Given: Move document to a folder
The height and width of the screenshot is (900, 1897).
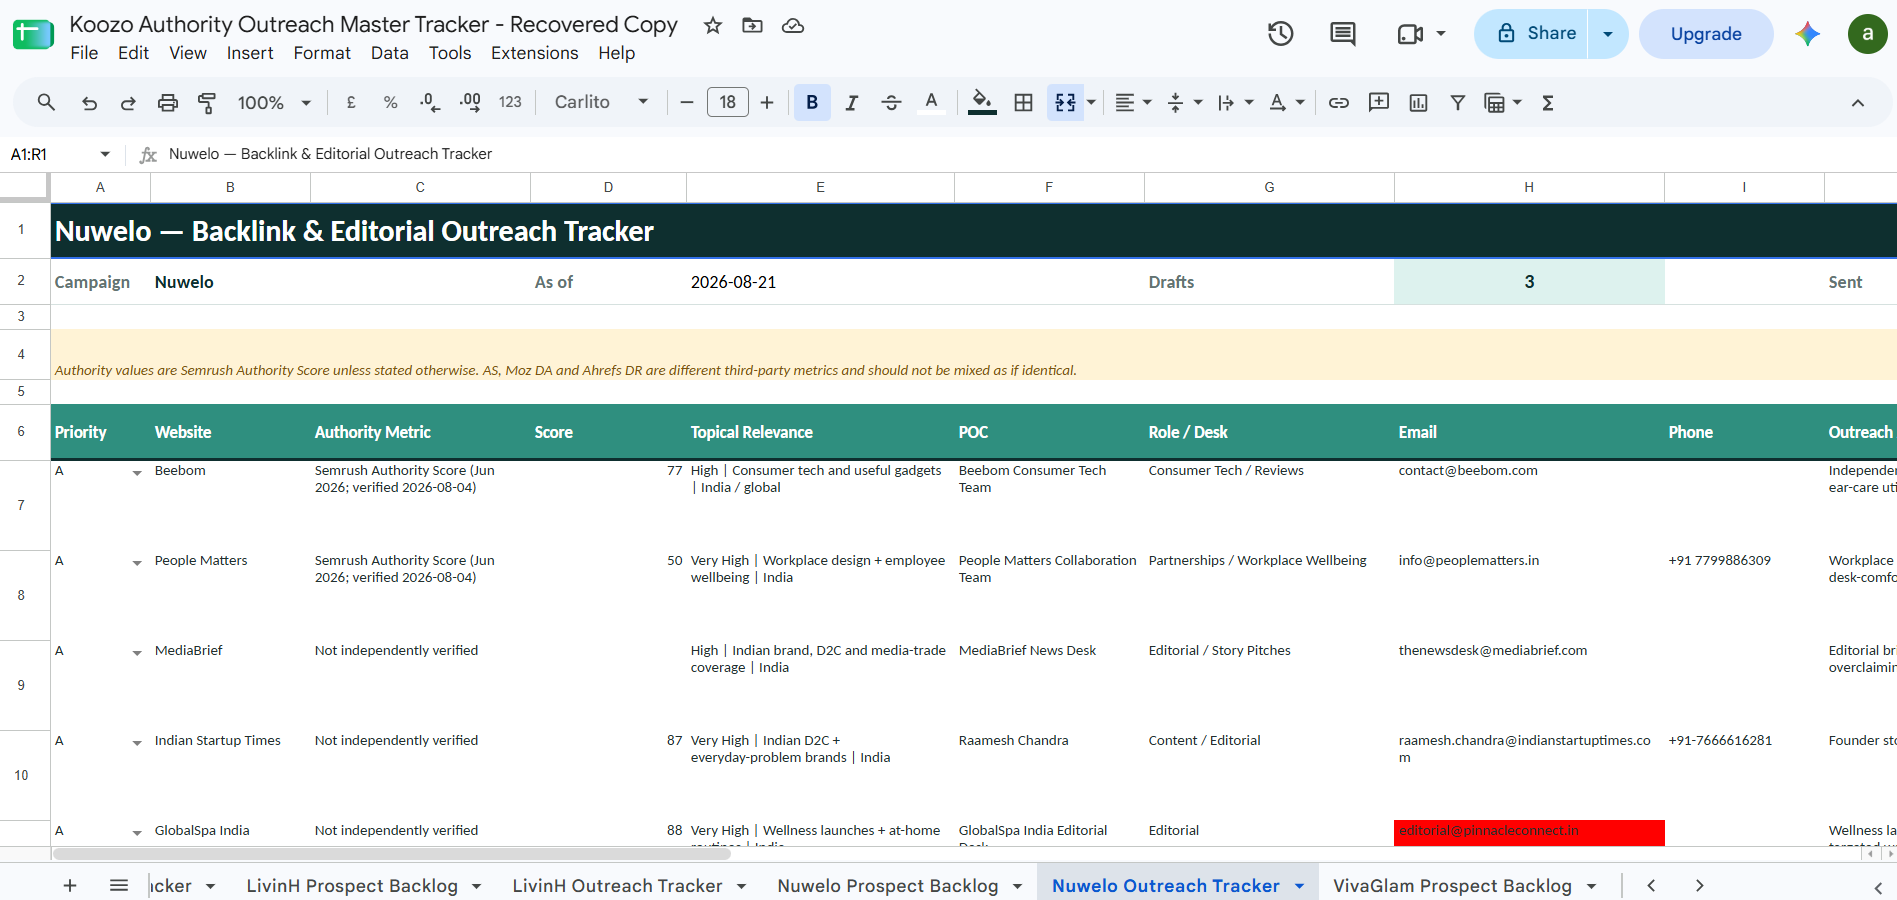Looking at the screenshot, I should point(753,25).
